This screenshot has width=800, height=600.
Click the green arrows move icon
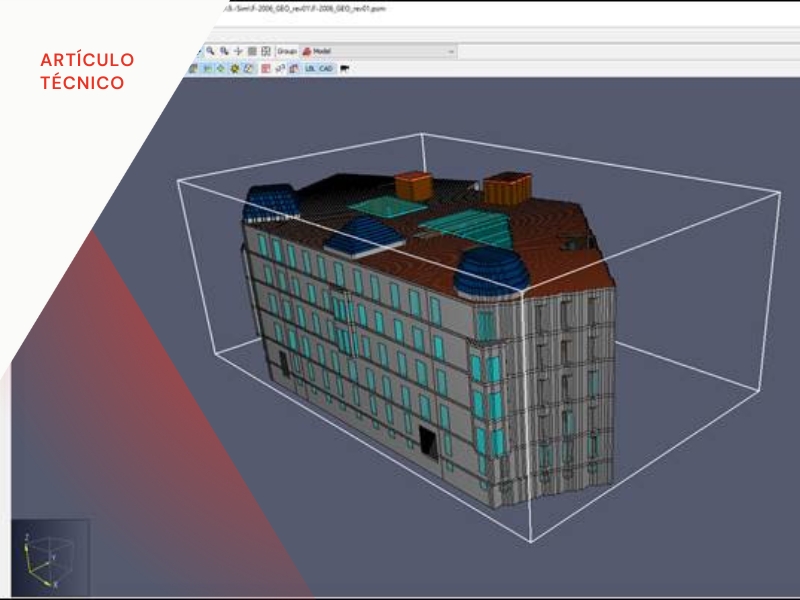220,69
